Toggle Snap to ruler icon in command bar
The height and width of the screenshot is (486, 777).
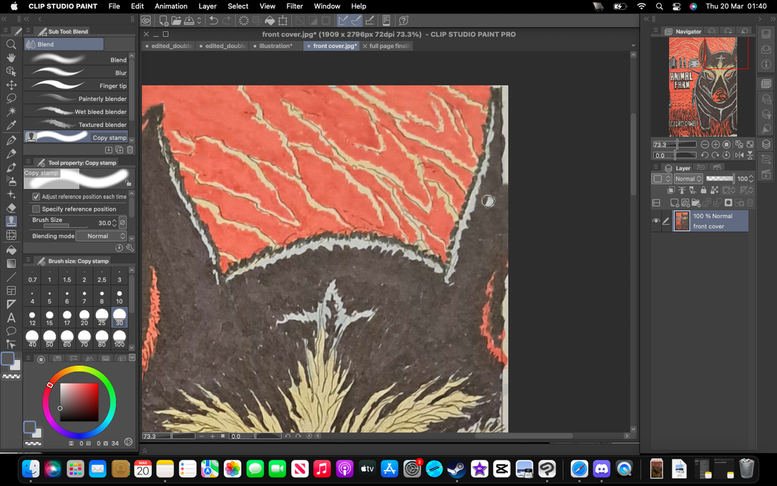pyautogui.click(x=343, y=20)
